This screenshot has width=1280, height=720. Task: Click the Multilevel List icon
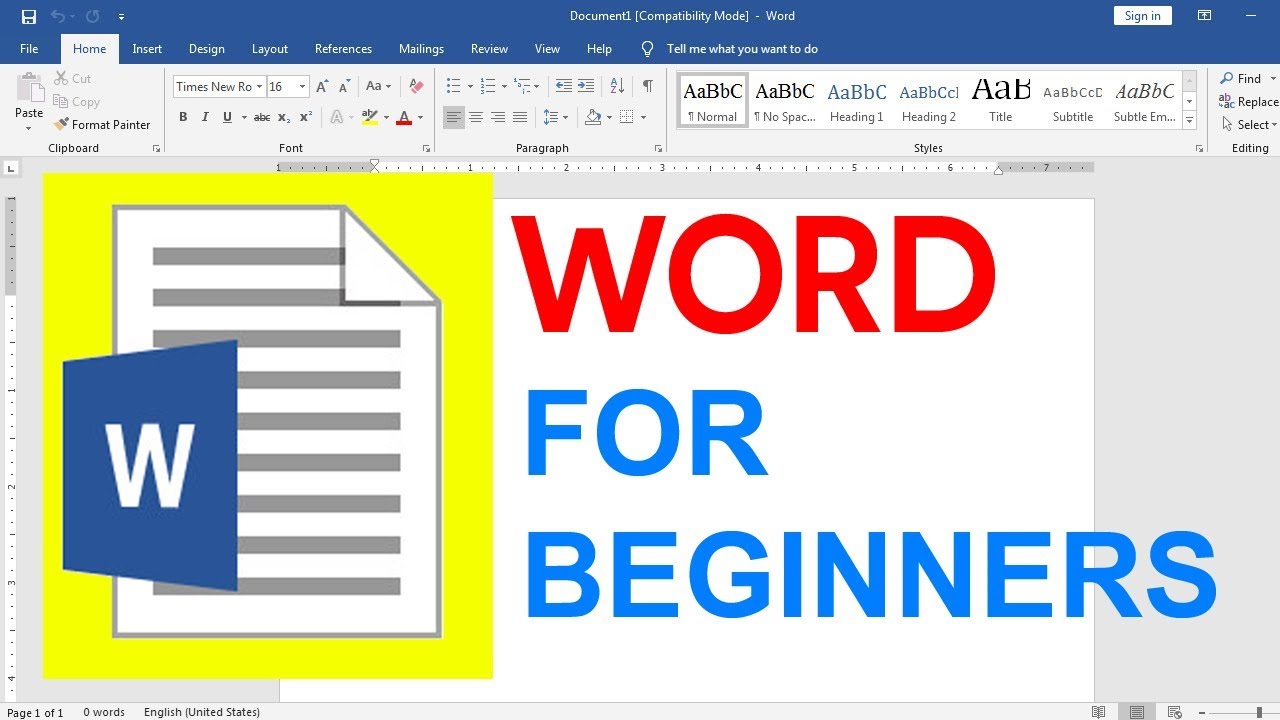pyautogui.click(x=523, y=87)
